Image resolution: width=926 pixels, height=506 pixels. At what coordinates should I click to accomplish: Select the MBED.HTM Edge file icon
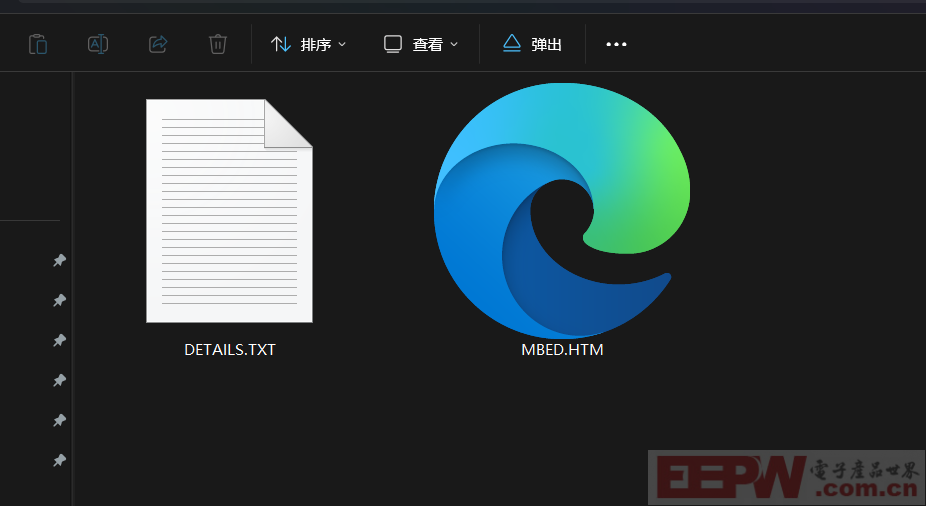click(x=562, y=211)
